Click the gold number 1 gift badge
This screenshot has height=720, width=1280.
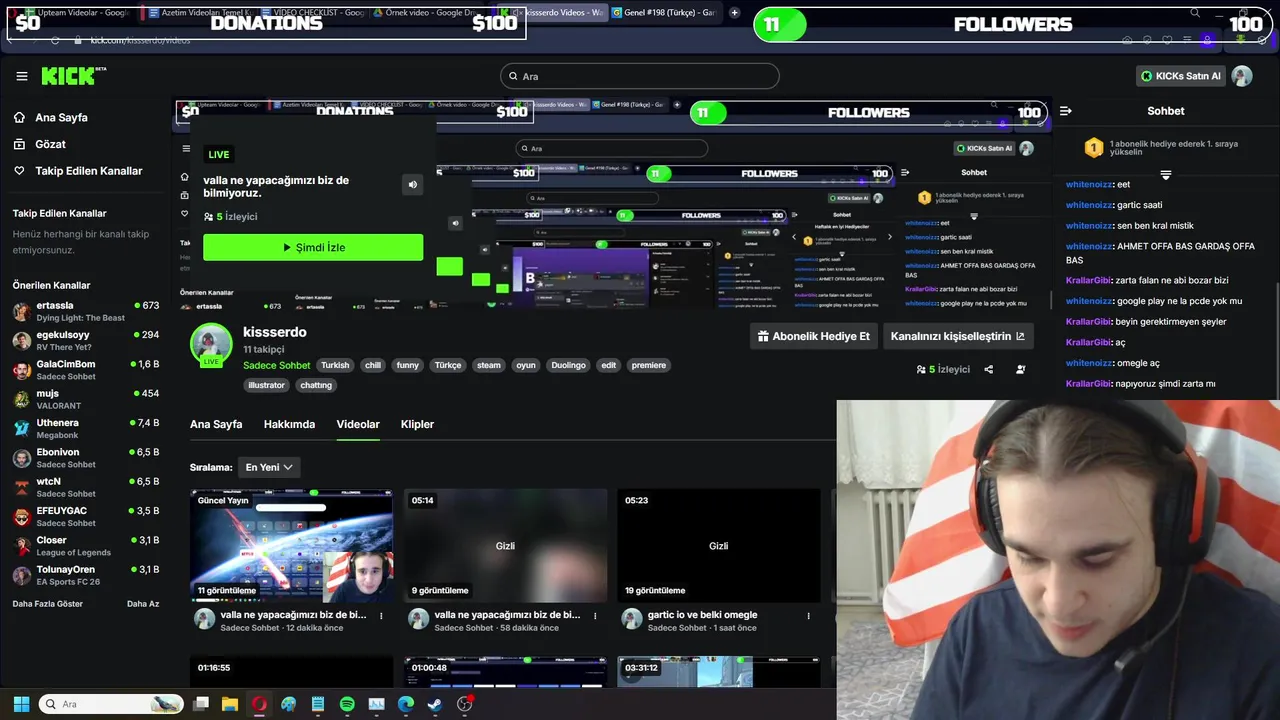click(x=1094, y=148)
